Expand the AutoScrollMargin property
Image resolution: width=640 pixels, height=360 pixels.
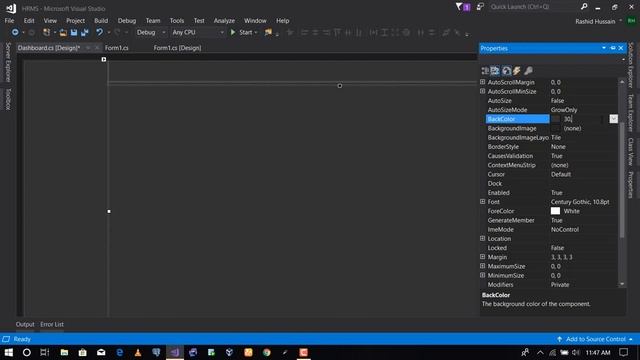(482, 82)
